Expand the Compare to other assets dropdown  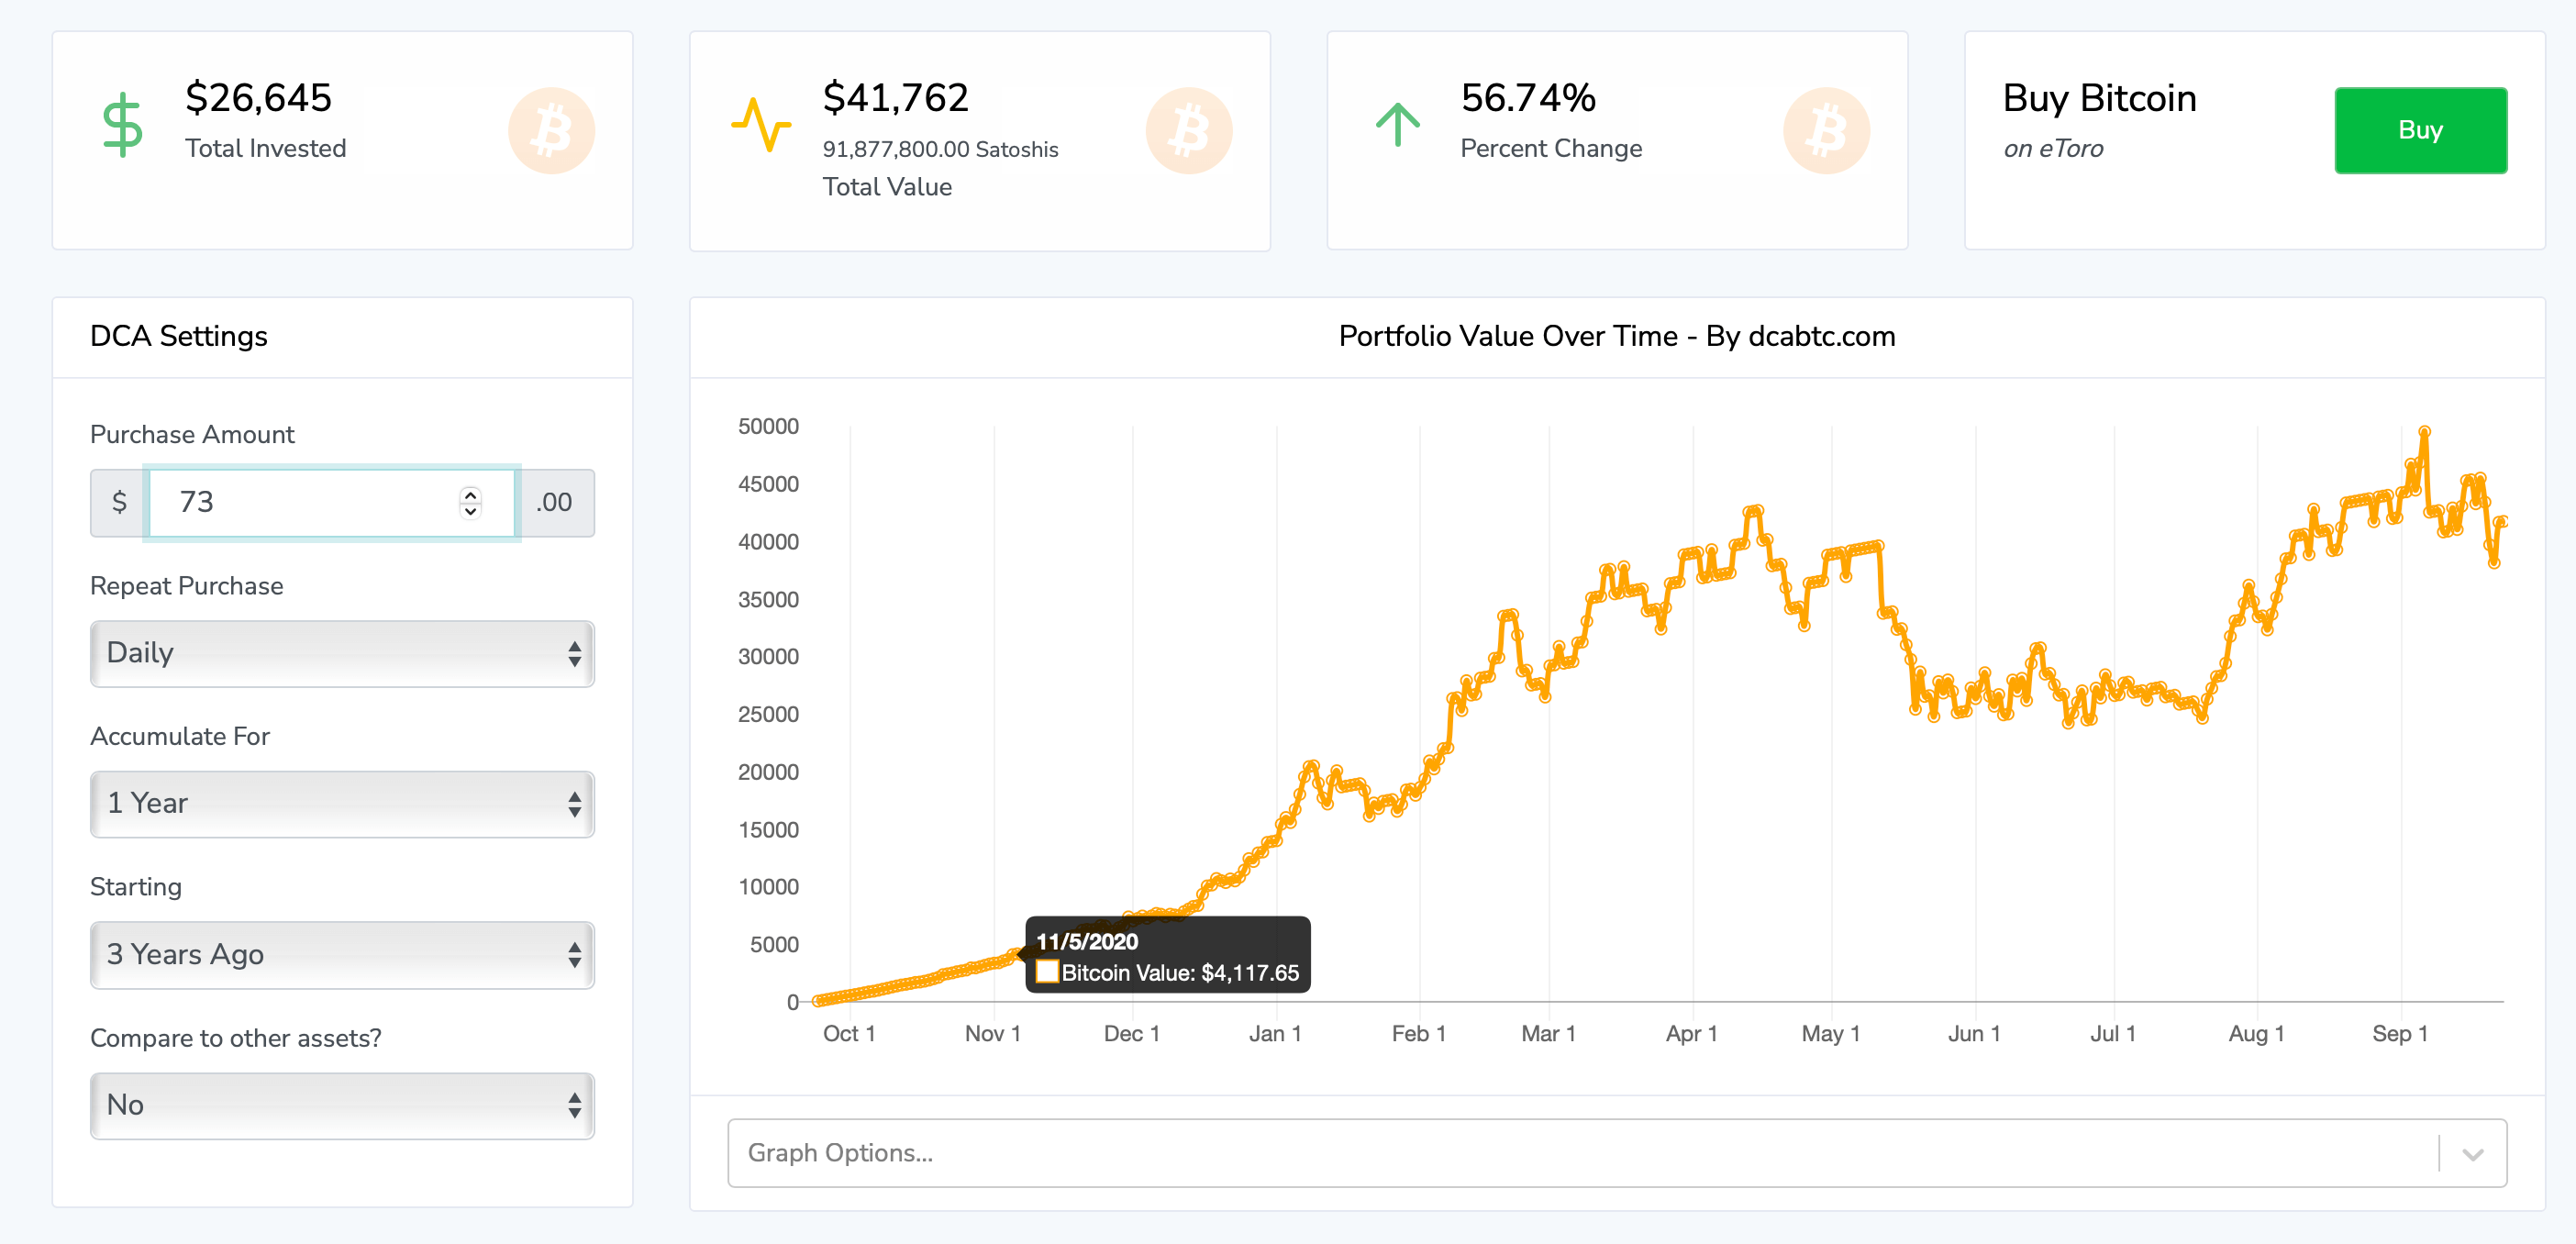(342, 1106)
